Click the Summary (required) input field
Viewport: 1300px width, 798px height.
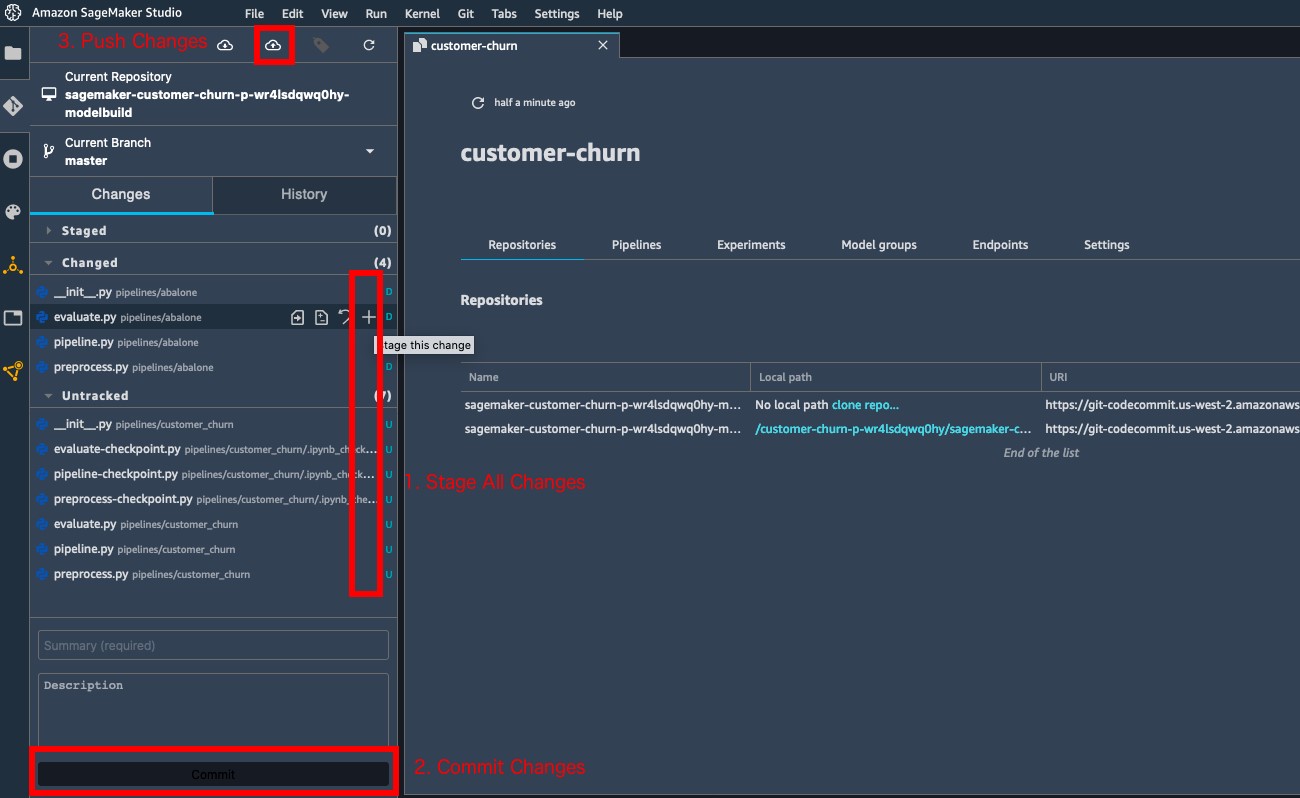(x=213, y=645)
